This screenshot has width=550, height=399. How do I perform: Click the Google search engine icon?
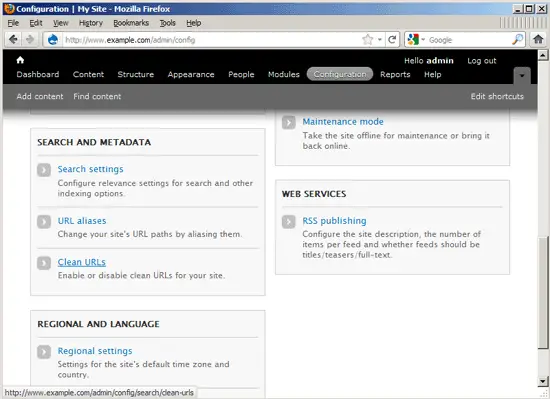pos(414,40)
